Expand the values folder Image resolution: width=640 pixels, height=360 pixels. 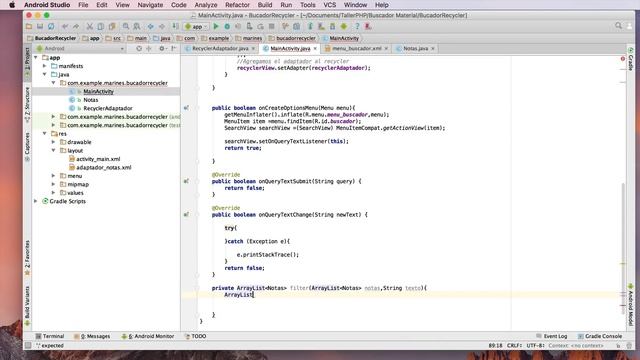(x=53, y=193)
